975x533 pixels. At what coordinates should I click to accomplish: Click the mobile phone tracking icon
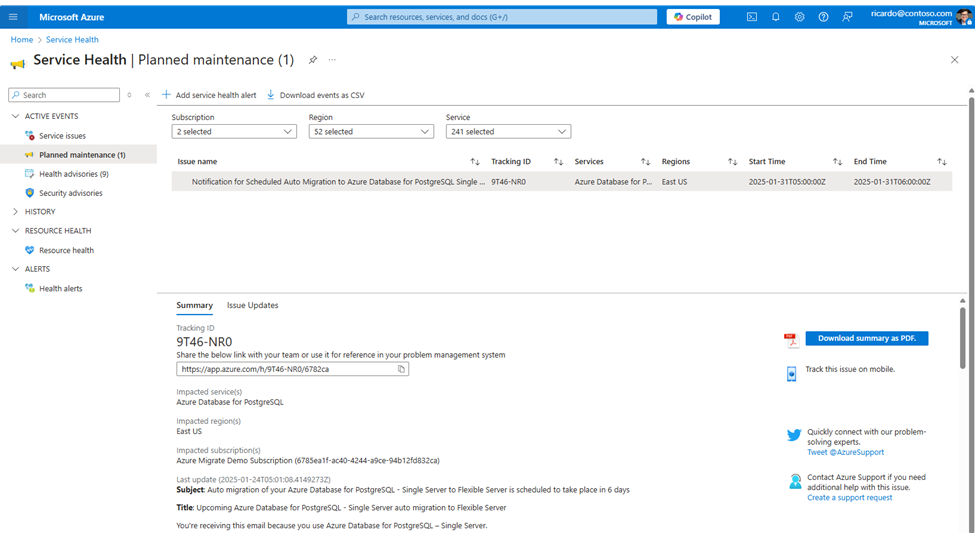[791, 374]
